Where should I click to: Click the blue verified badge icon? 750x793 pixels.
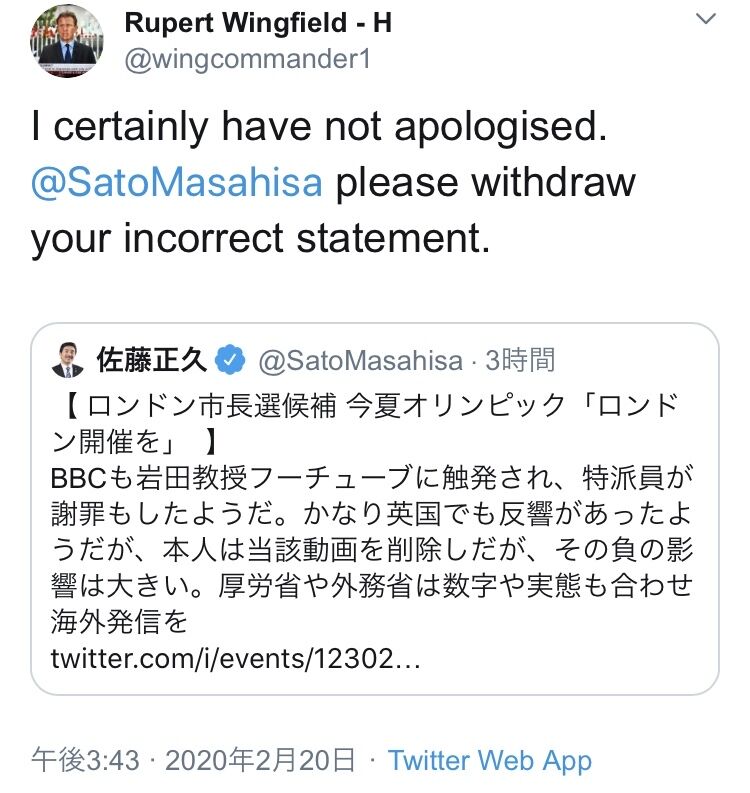point(230,359)
